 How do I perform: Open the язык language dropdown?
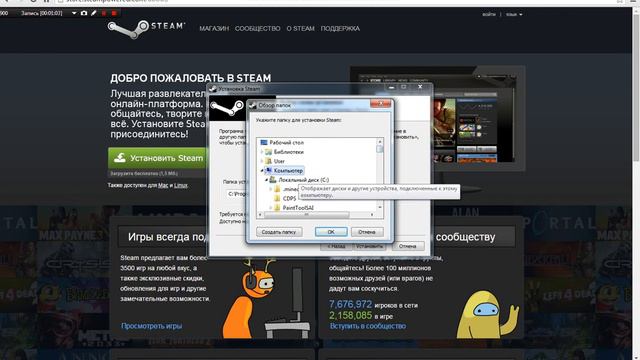click(x=514, y=14)
